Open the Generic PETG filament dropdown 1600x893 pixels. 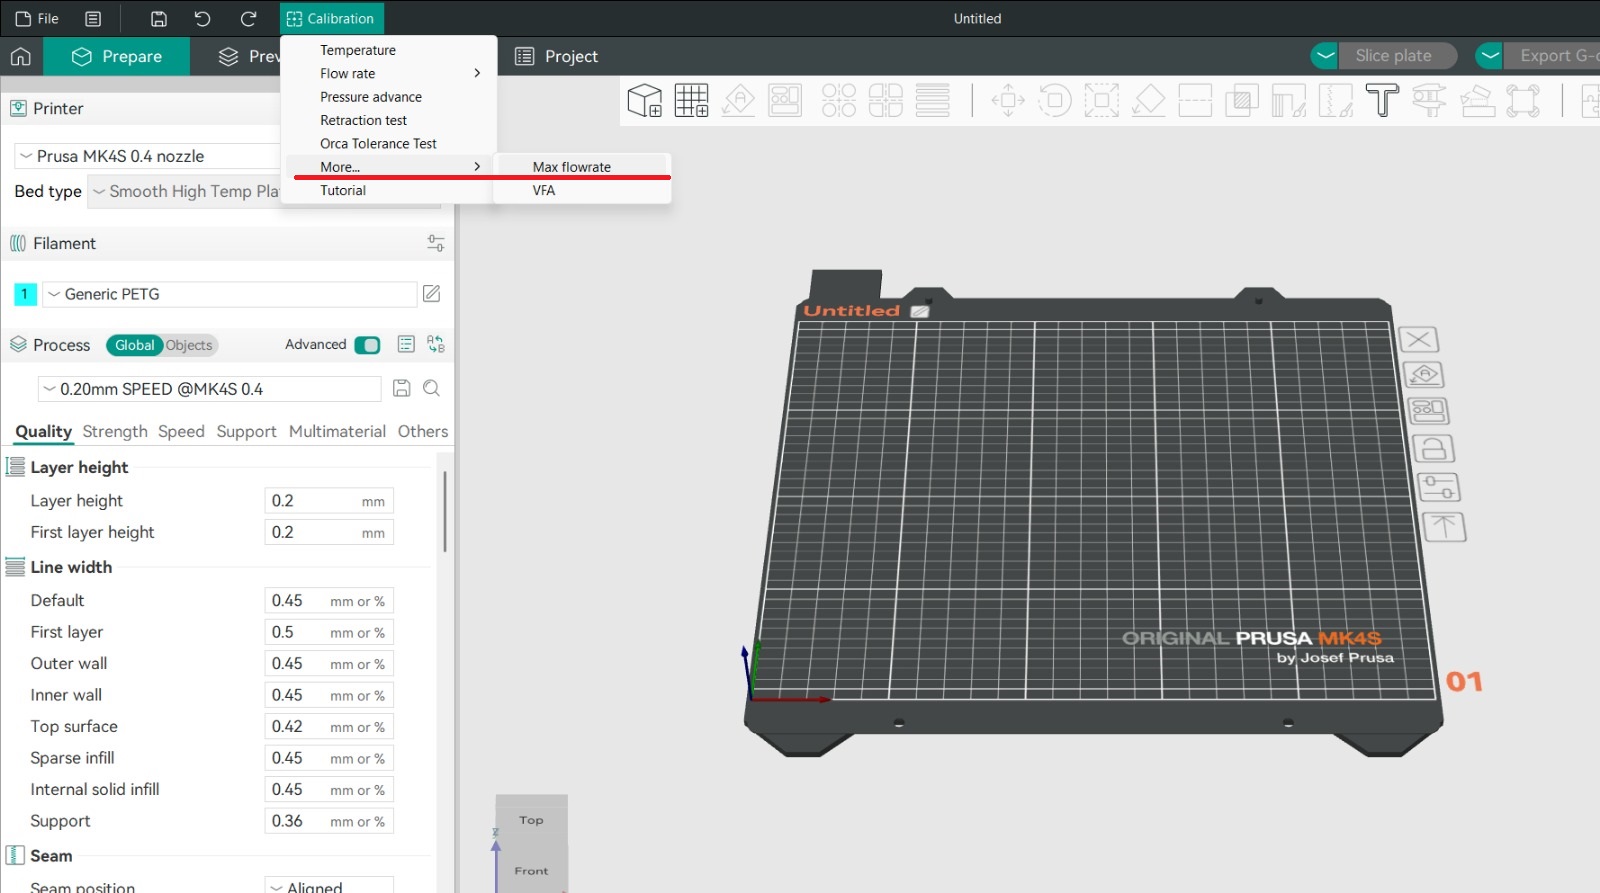(x=229, y=294)
